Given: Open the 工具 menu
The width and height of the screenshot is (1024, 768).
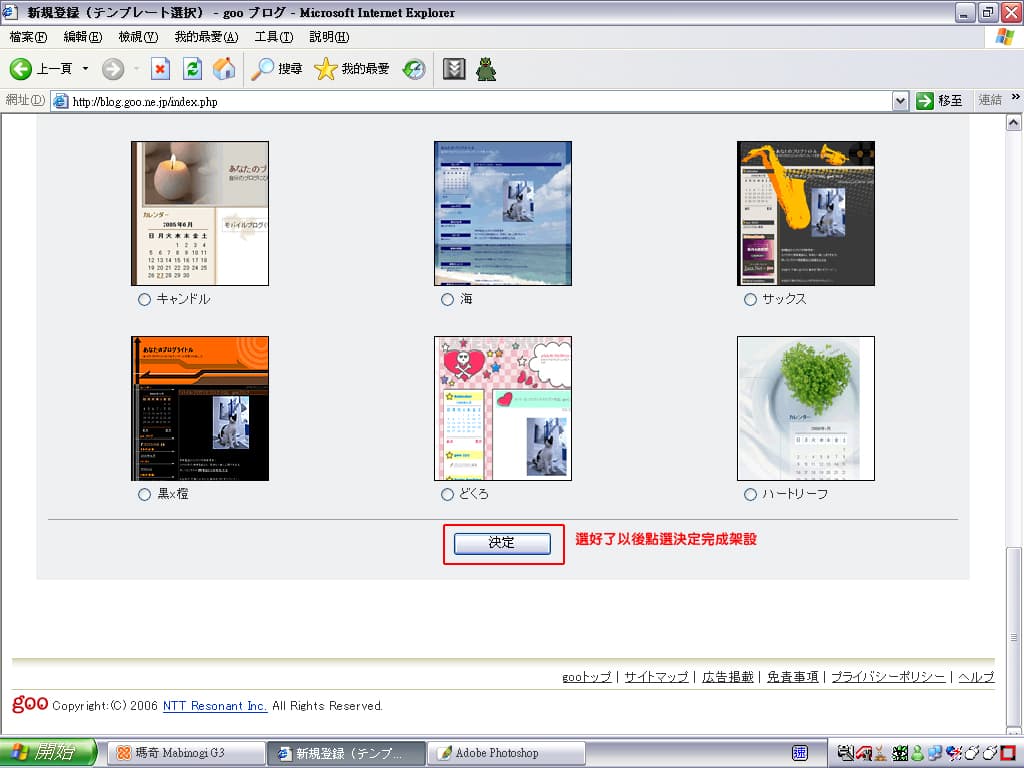Looking at the screenshot, I should point(273,37).
